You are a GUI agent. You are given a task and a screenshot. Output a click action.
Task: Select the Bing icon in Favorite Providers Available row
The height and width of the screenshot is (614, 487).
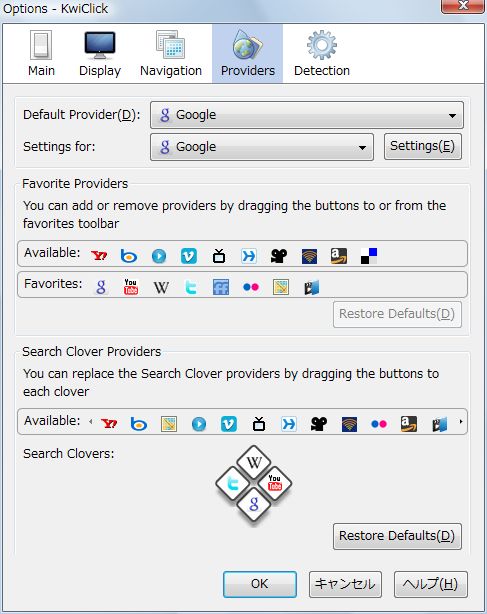129,256
